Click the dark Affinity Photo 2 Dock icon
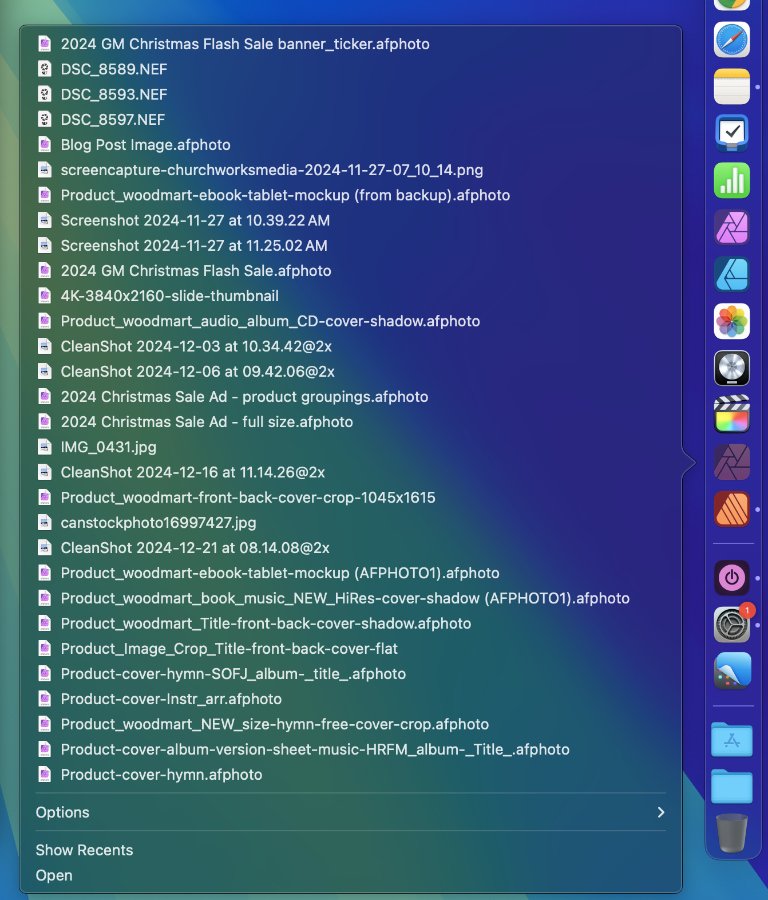The width and height of the screenshot is (768, 900). click(732, 461)
